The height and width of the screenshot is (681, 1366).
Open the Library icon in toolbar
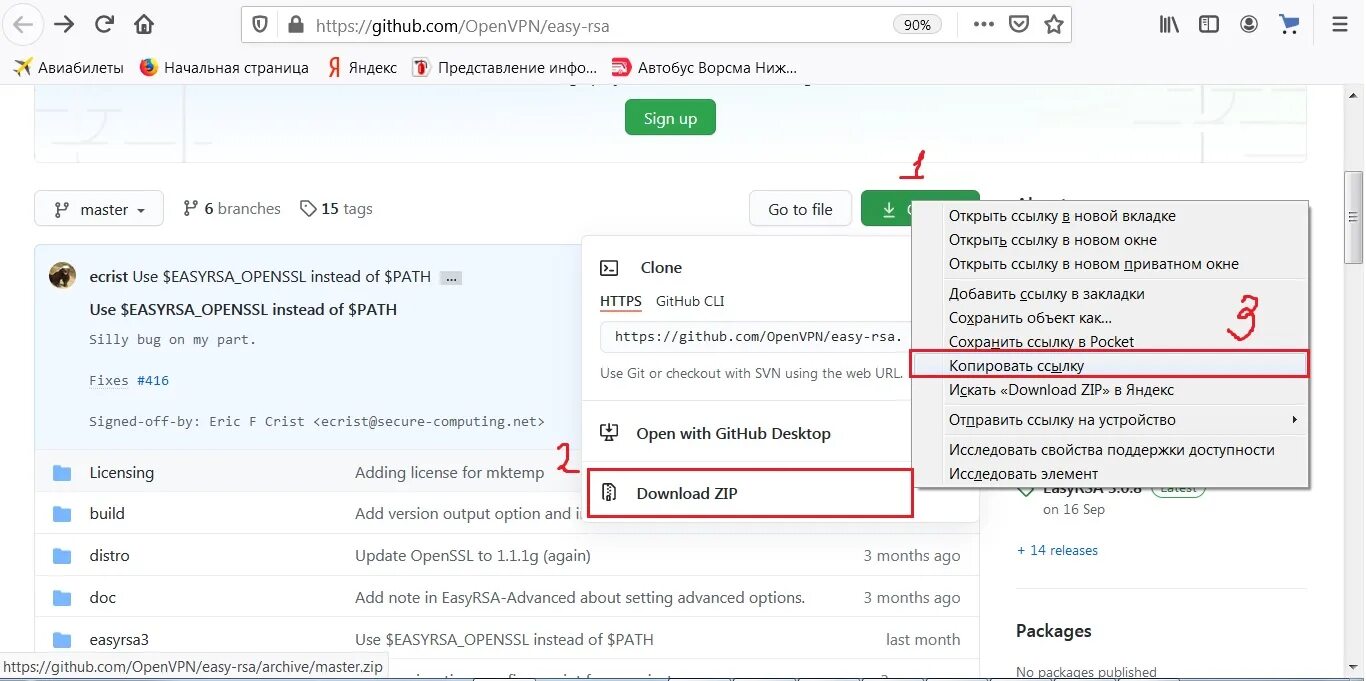[x=1170, y=25]
